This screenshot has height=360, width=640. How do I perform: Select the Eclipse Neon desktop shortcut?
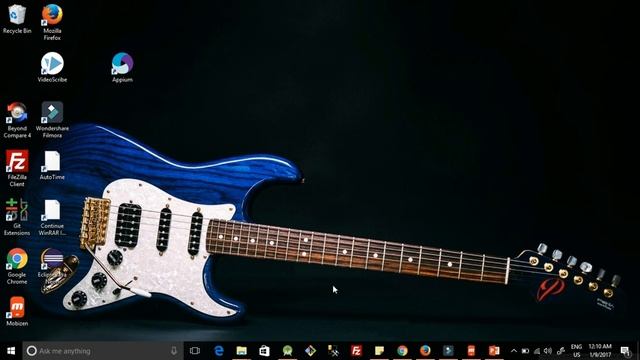52,266
